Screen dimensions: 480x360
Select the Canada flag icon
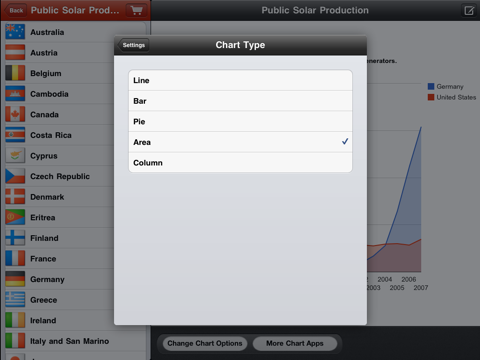click(x=15, y=115)
